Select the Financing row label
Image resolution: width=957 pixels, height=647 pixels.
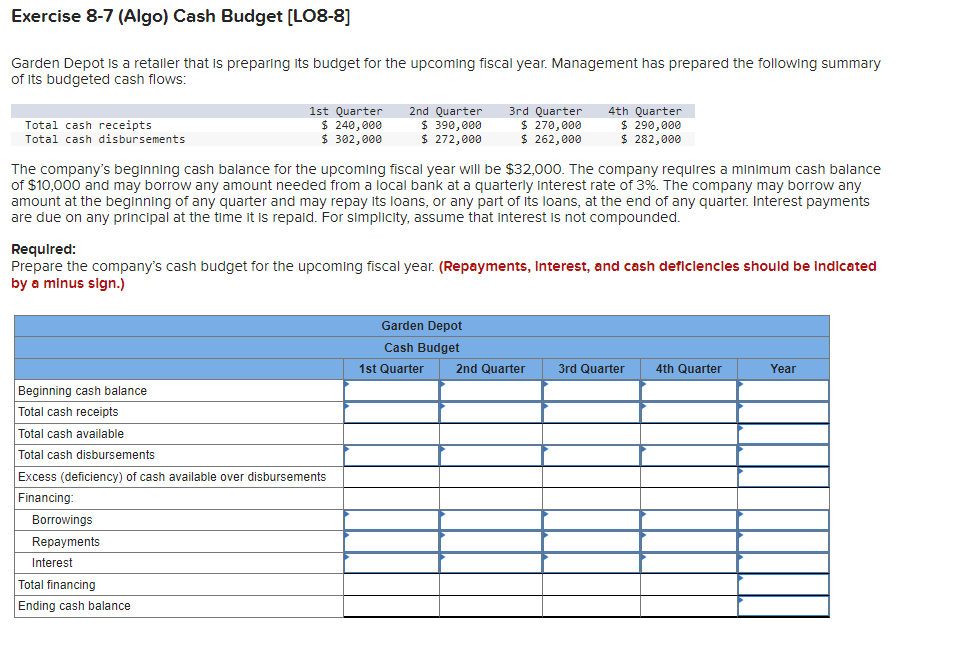44,497
